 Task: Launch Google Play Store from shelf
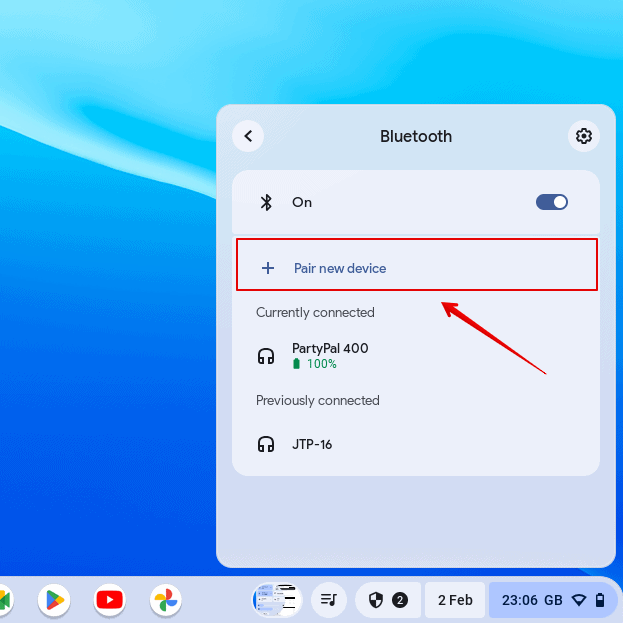(54, 600)
